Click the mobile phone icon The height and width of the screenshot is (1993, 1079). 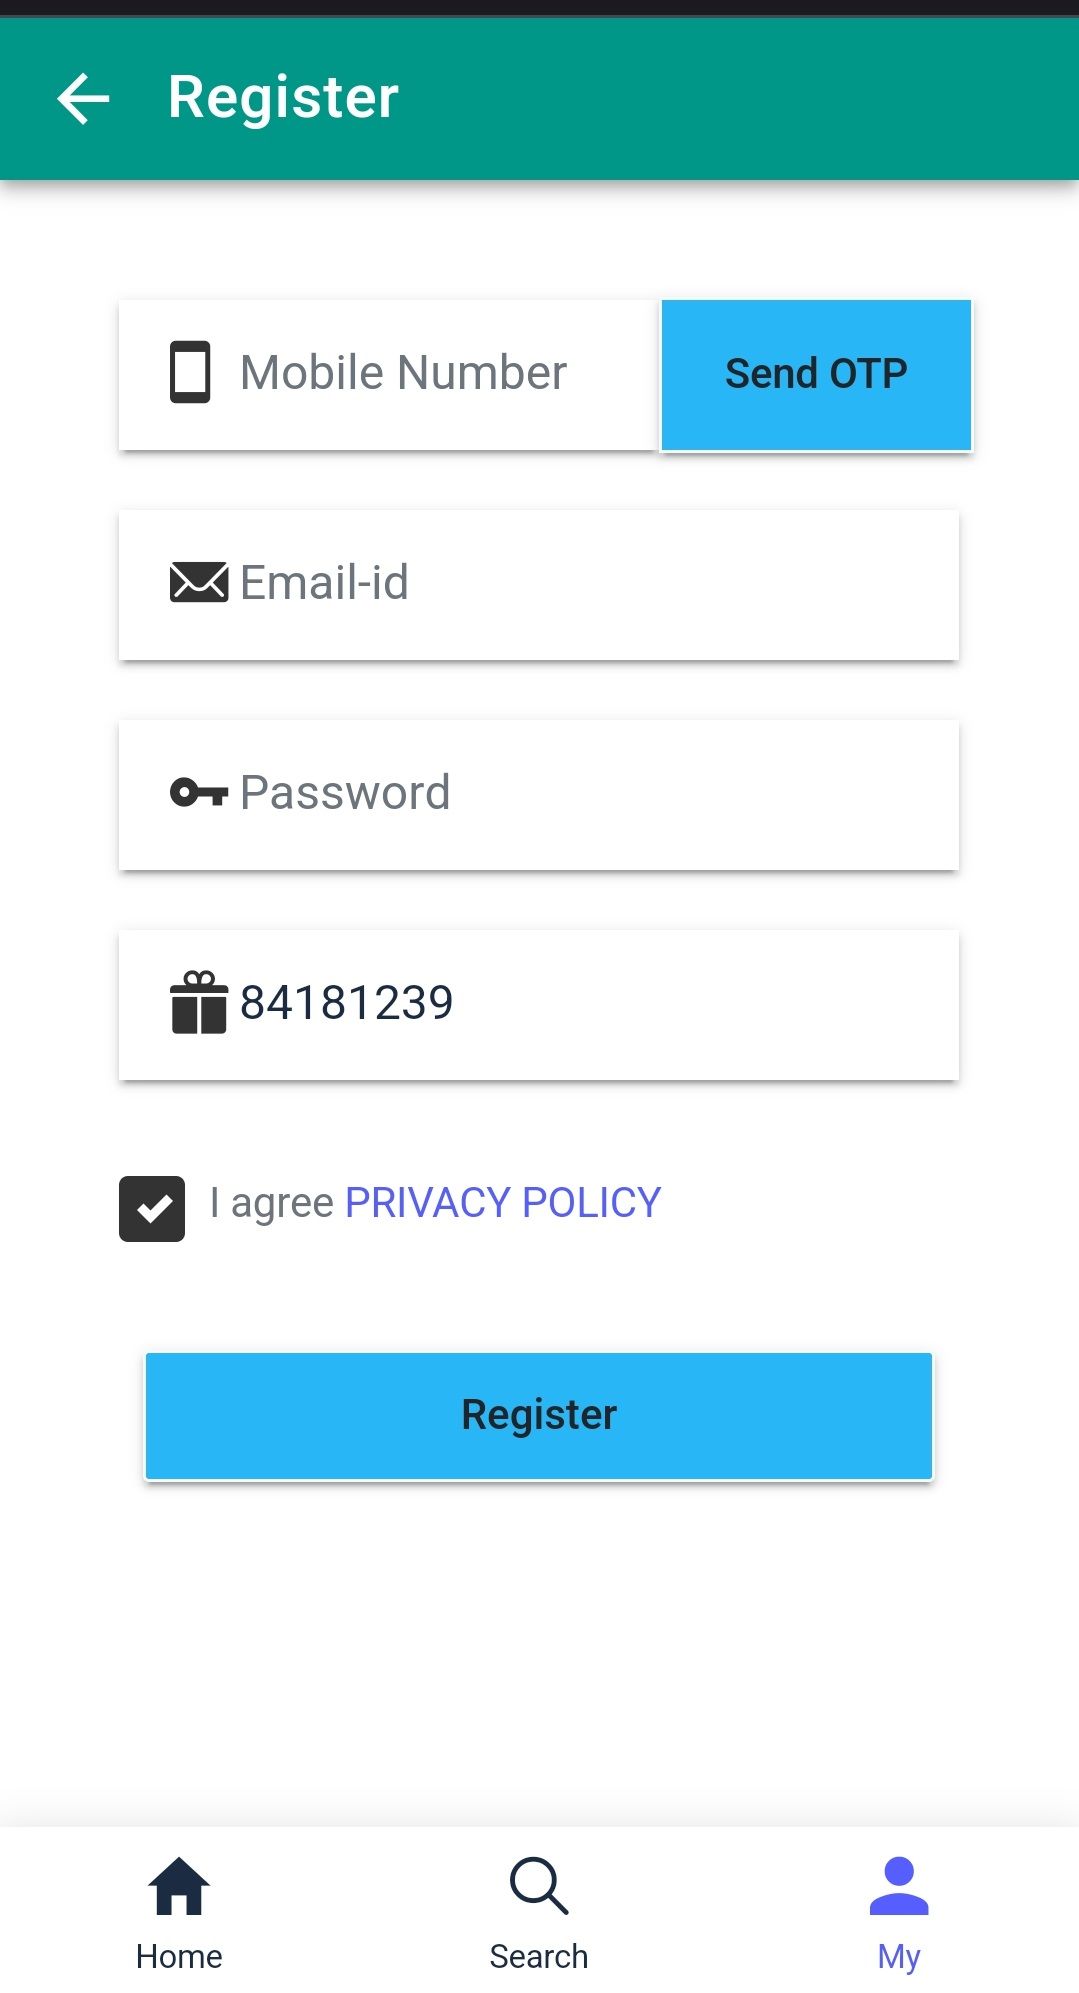point(190,372)
